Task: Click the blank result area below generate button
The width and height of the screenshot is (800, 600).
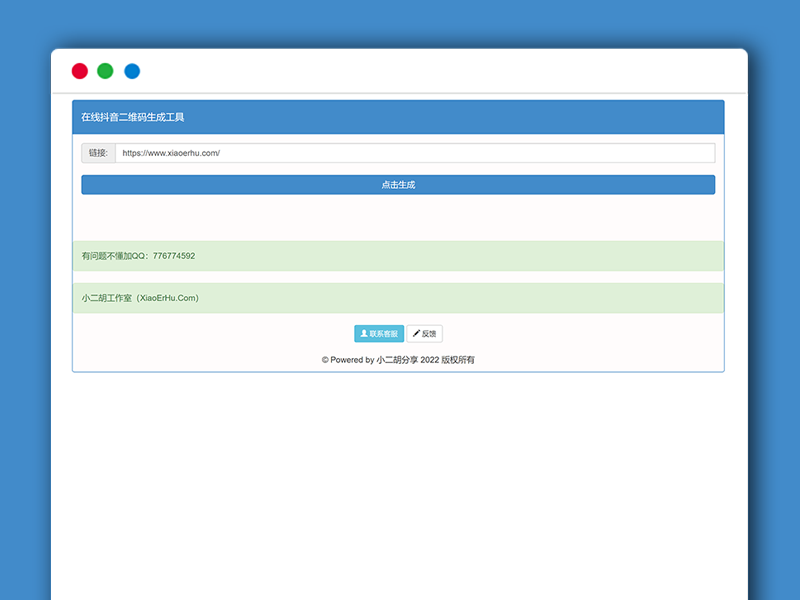Action: pos(398,217)
